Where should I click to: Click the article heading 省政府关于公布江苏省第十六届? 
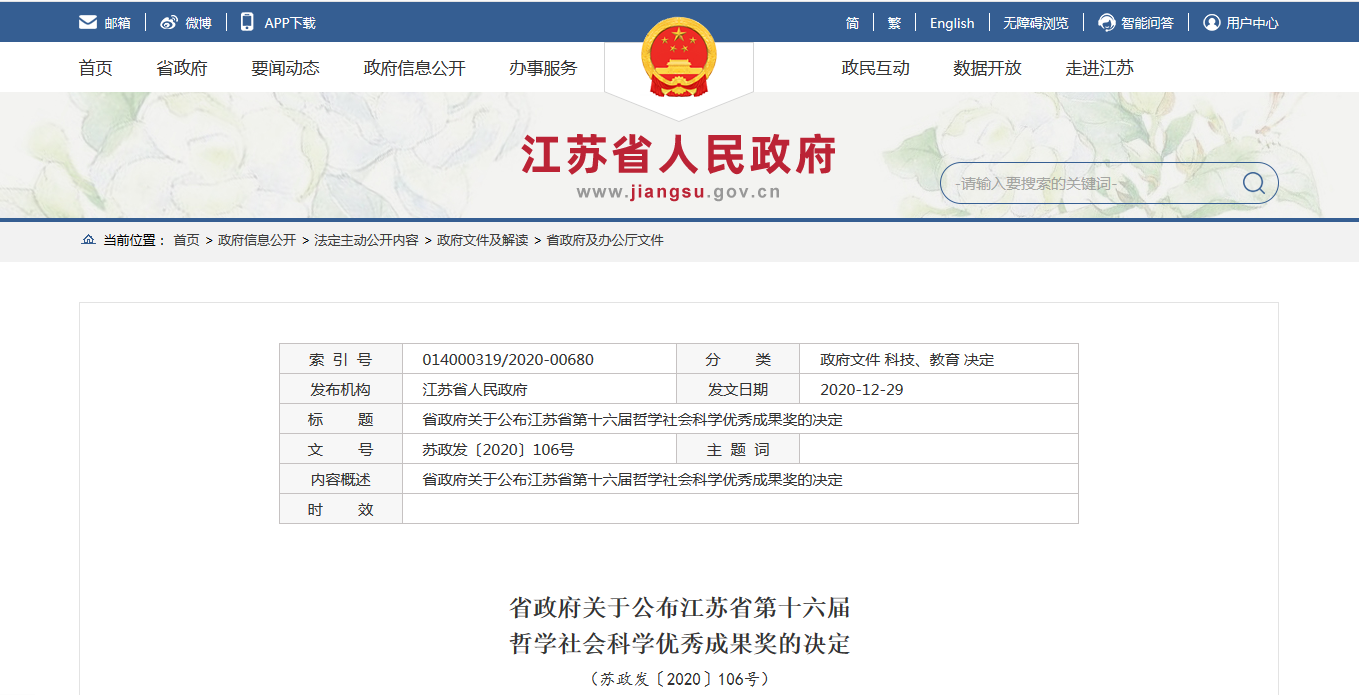coord(679,608)
